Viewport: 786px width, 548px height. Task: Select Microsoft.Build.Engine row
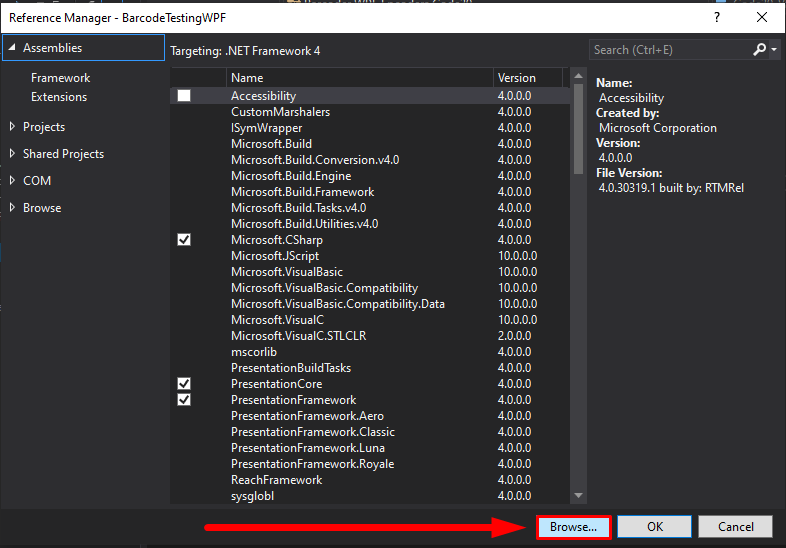(370, 176)
